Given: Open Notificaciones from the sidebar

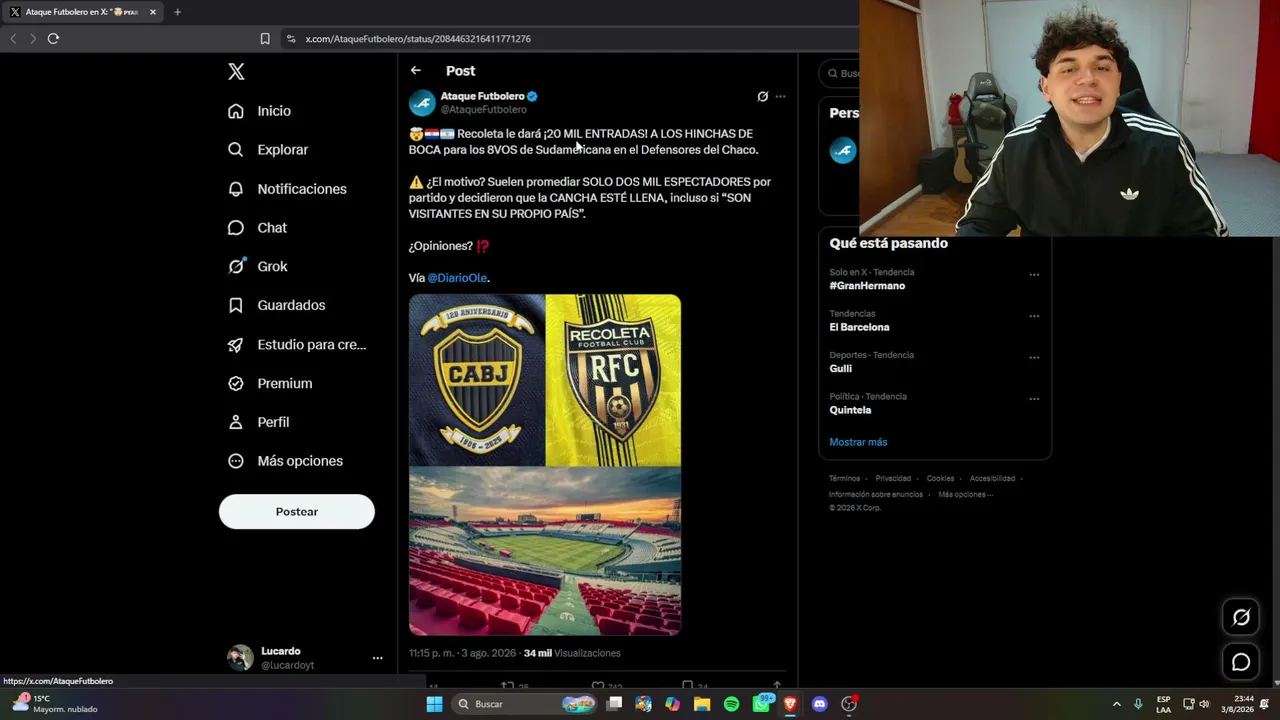Looking at the screenshot, I should (x=287, y=189).
